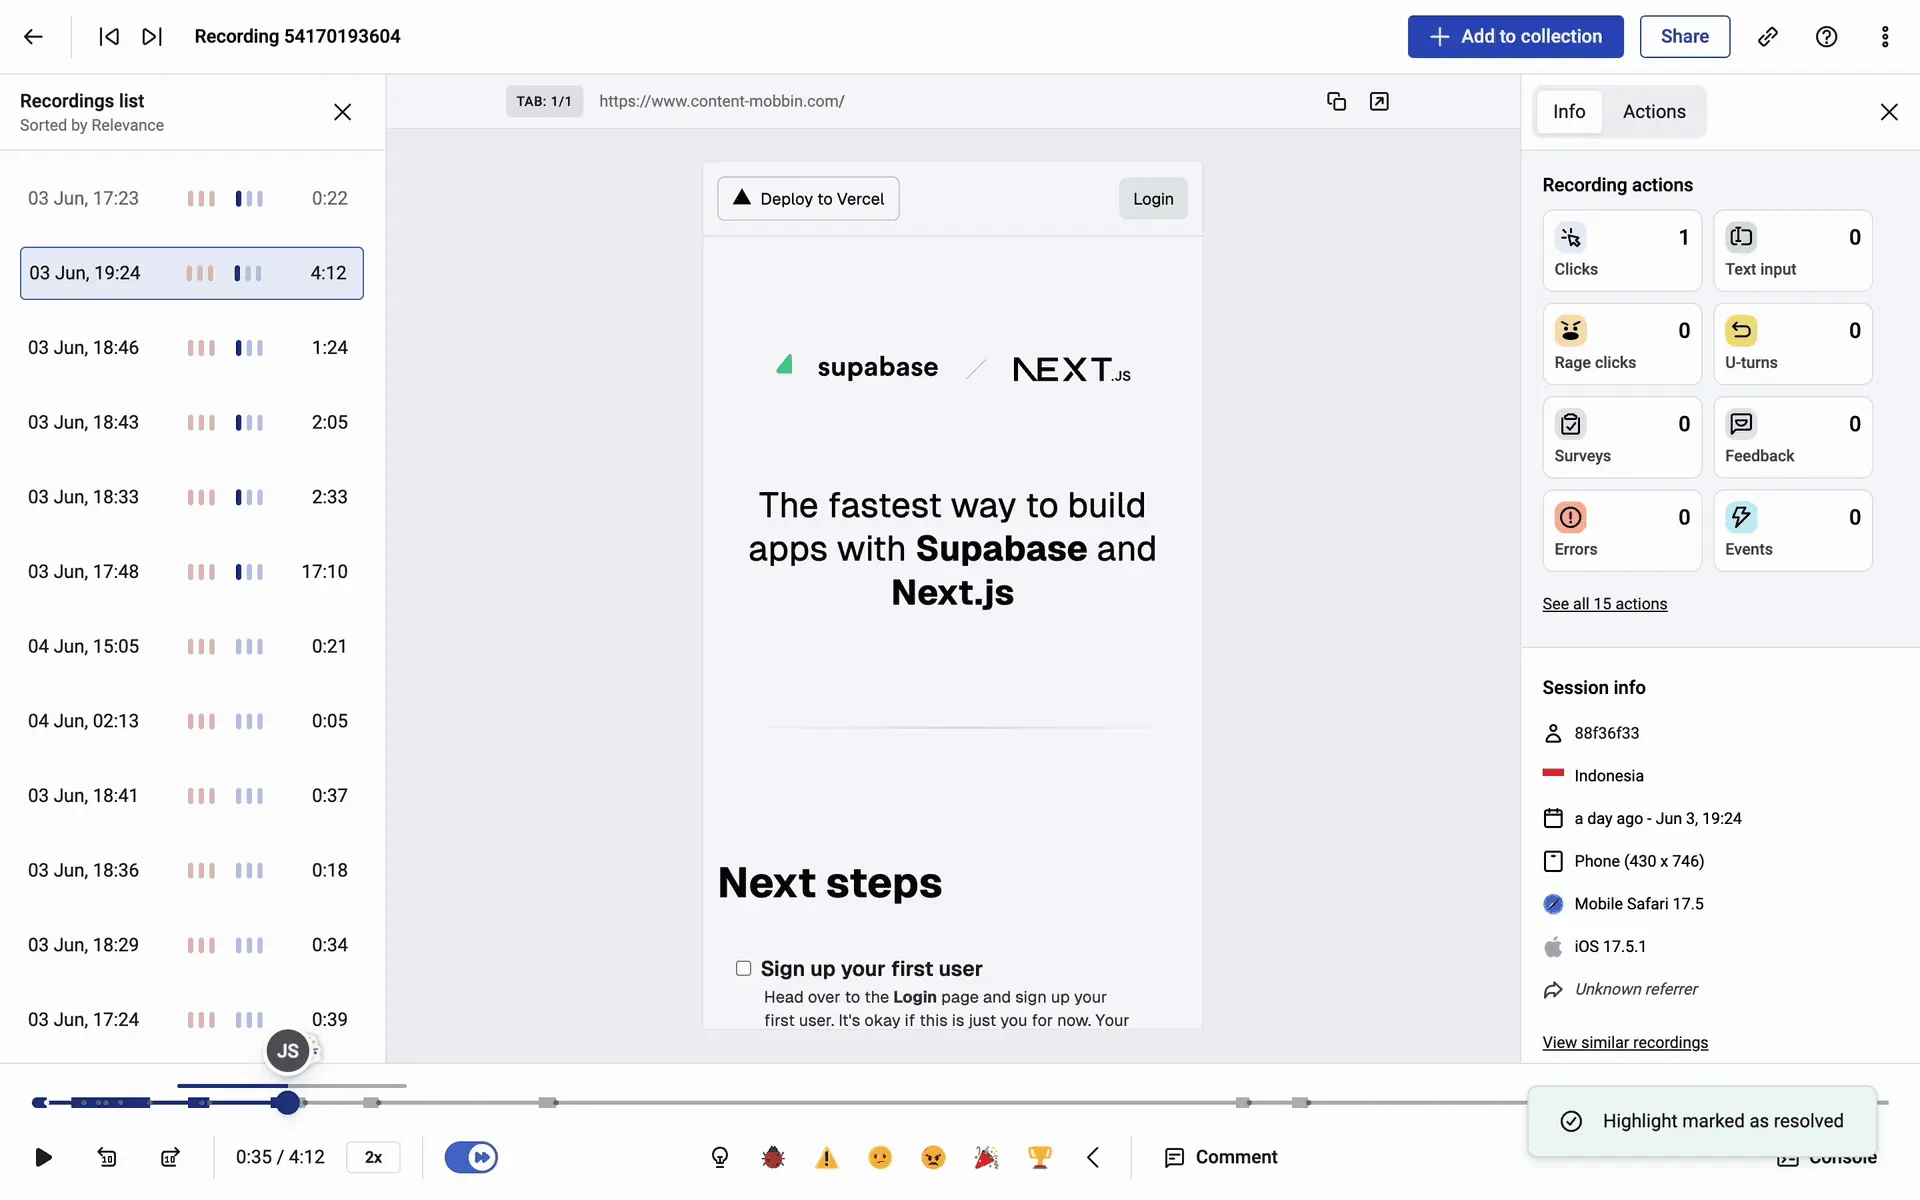This screenshot has height=1200, width=1920.
Task: Open the 2x playback speed selector
Action: click(x=373, y=1157)
